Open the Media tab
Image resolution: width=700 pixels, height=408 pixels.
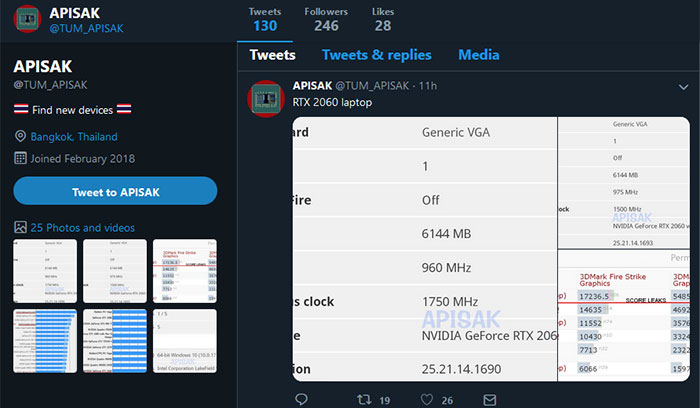[479, 55]
